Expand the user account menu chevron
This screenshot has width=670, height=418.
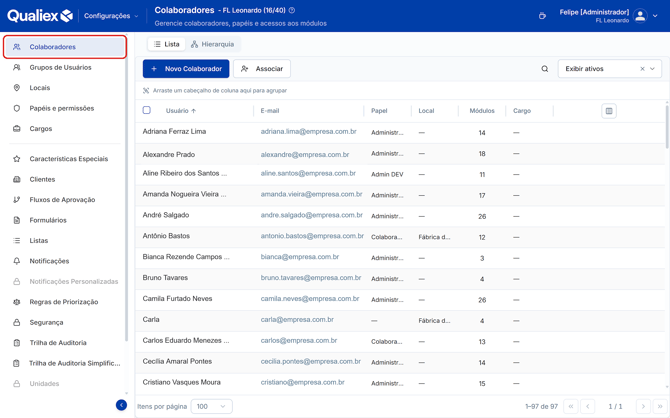[x=655, y=16]
